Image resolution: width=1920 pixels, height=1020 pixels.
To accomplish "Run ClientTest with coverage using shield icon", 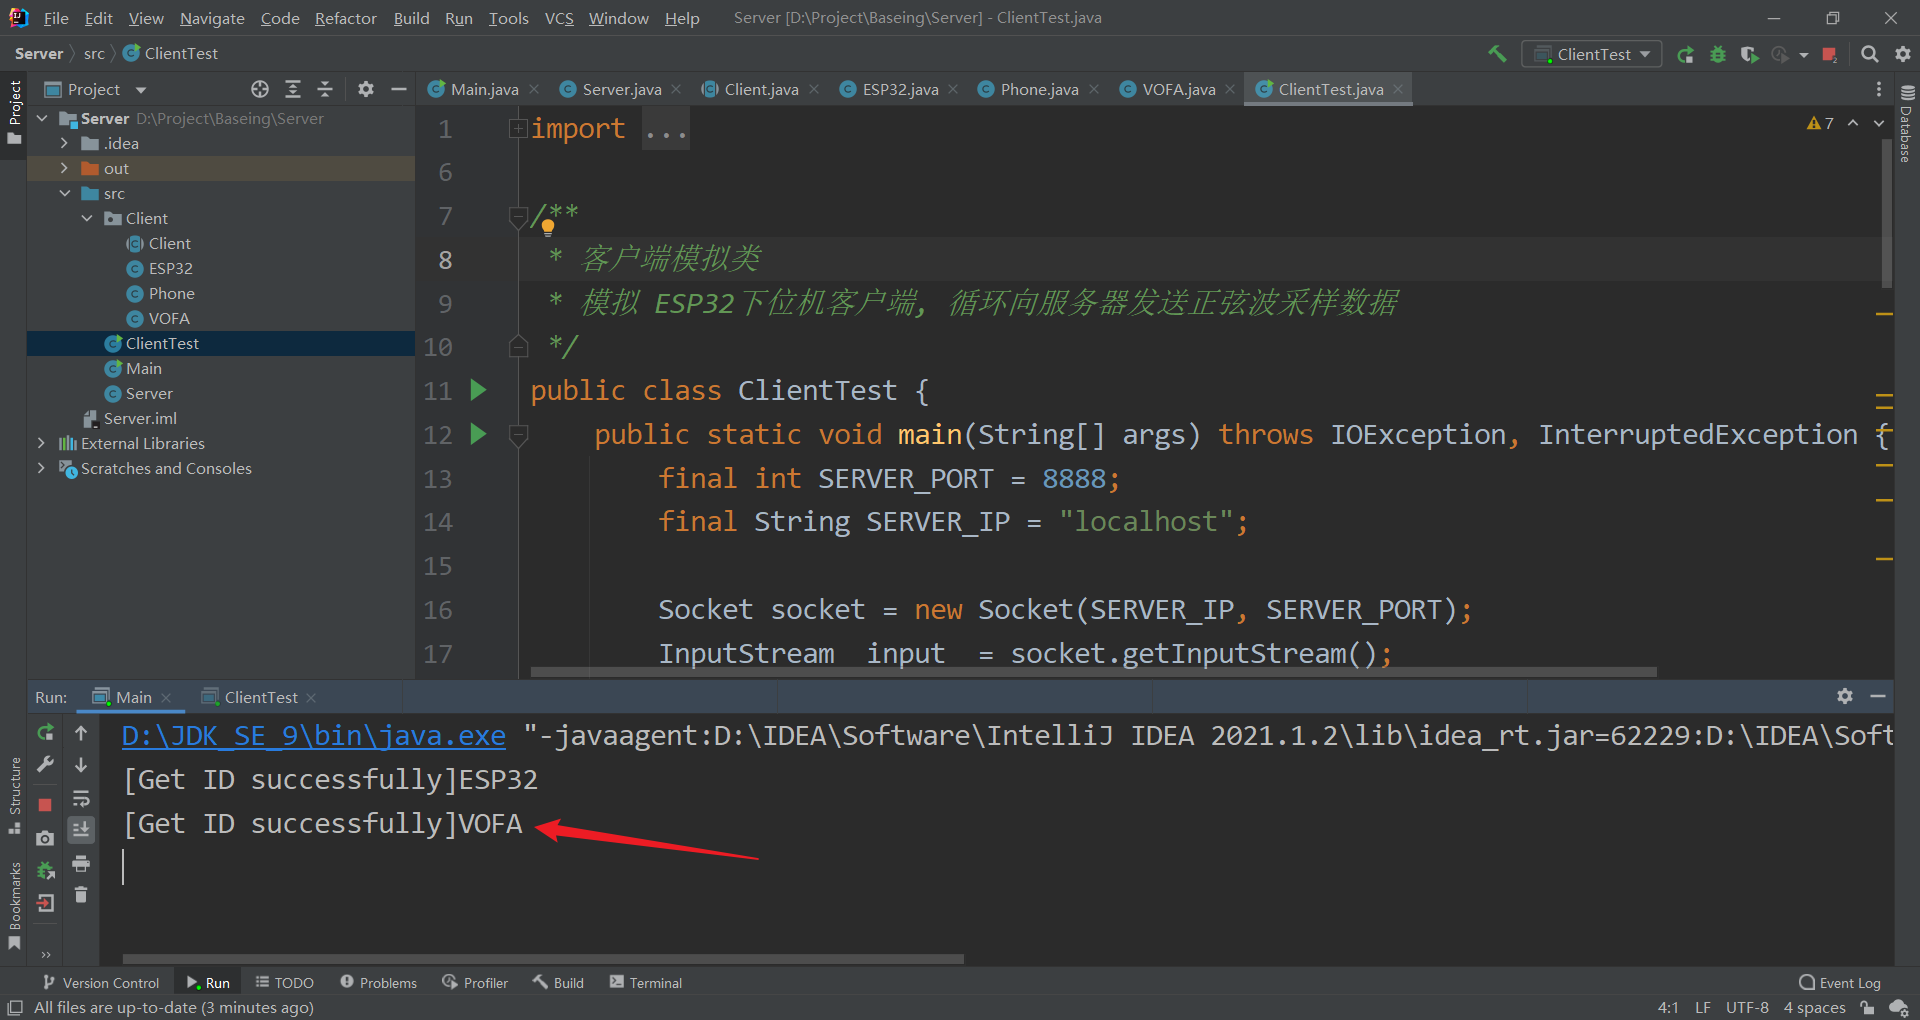I will 1749,55.
